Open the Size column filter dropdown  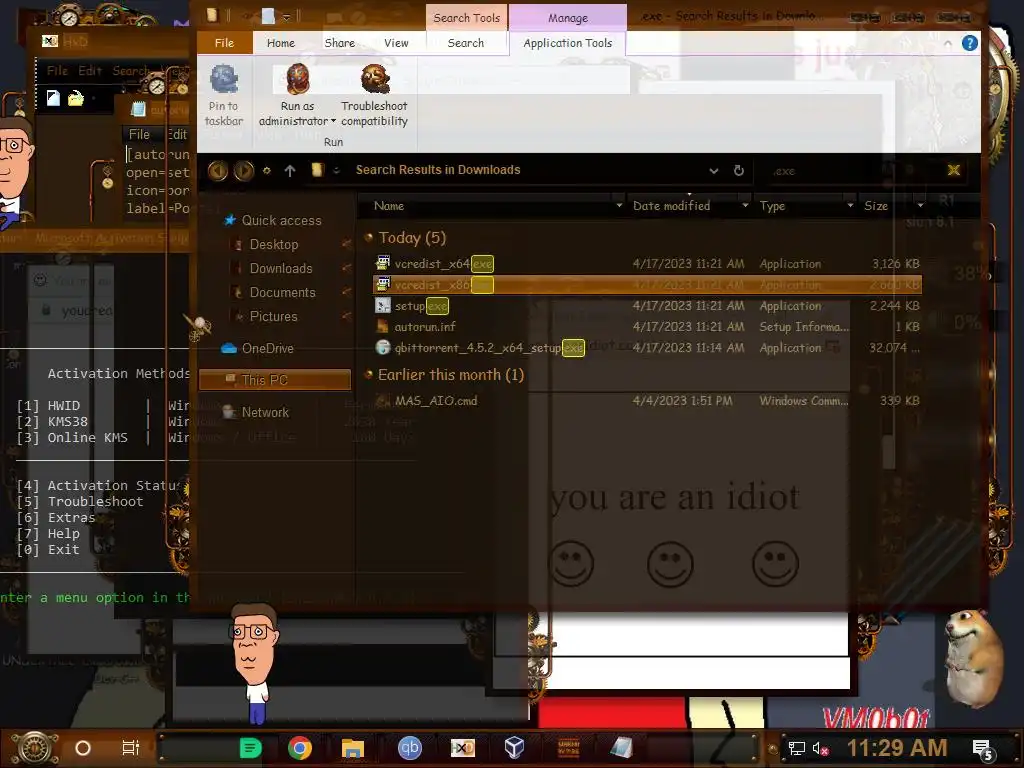(x=920, y=206)
